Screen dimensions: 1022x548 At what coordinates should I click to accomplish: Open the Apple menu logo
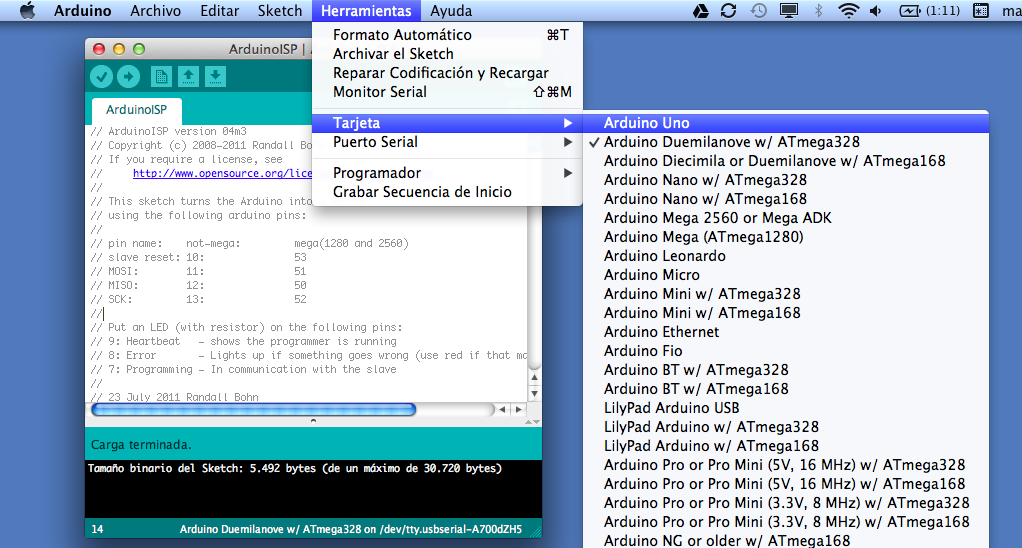[x=27, y=10]
